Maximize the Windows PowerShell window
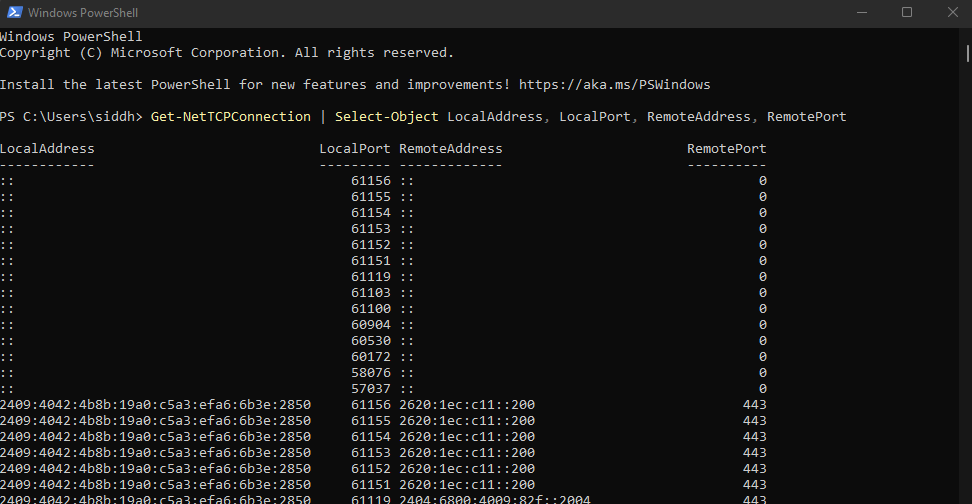Screen dimensions: 972x504 [x=906, y=12]
